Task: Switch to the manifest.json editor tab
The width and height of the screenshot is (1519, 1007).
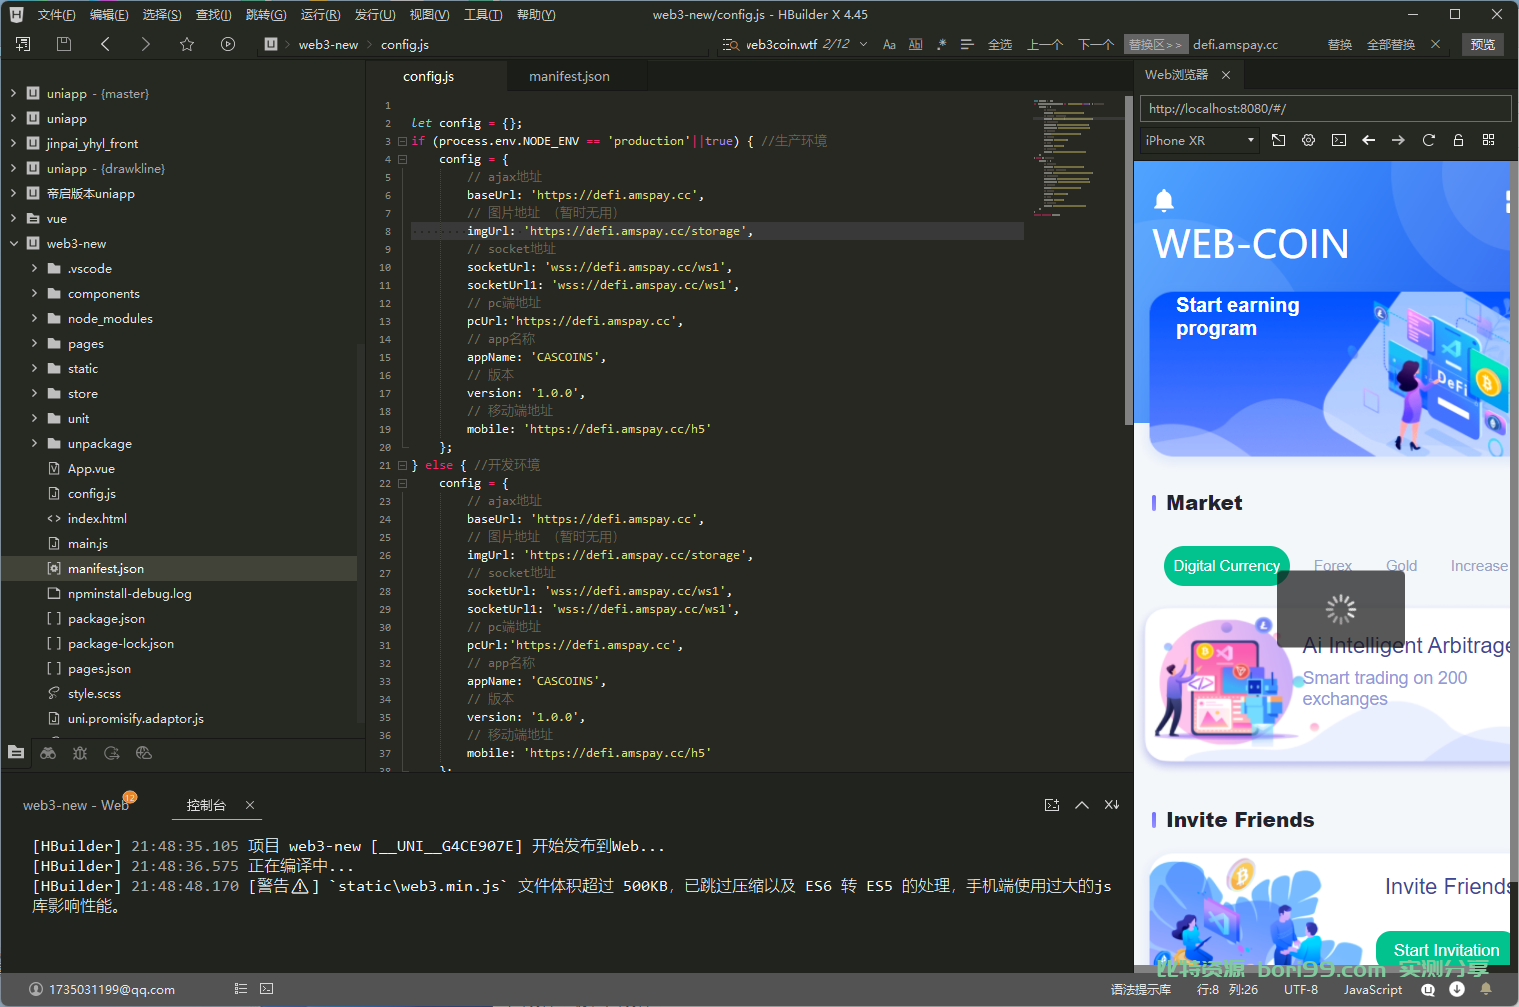Action: pos(569,76)
